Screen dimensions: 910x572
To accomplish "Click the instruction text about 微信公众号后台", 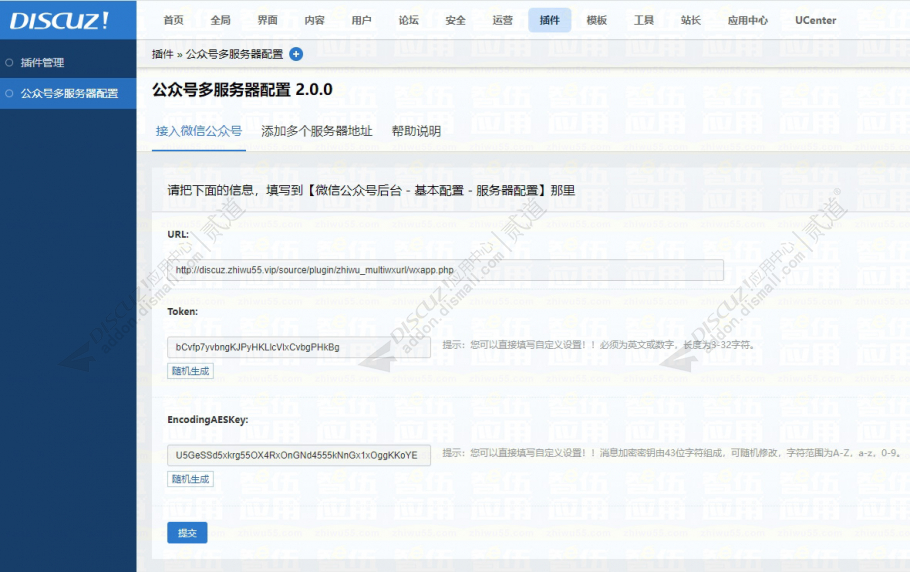I will click(x=371, y=190).
